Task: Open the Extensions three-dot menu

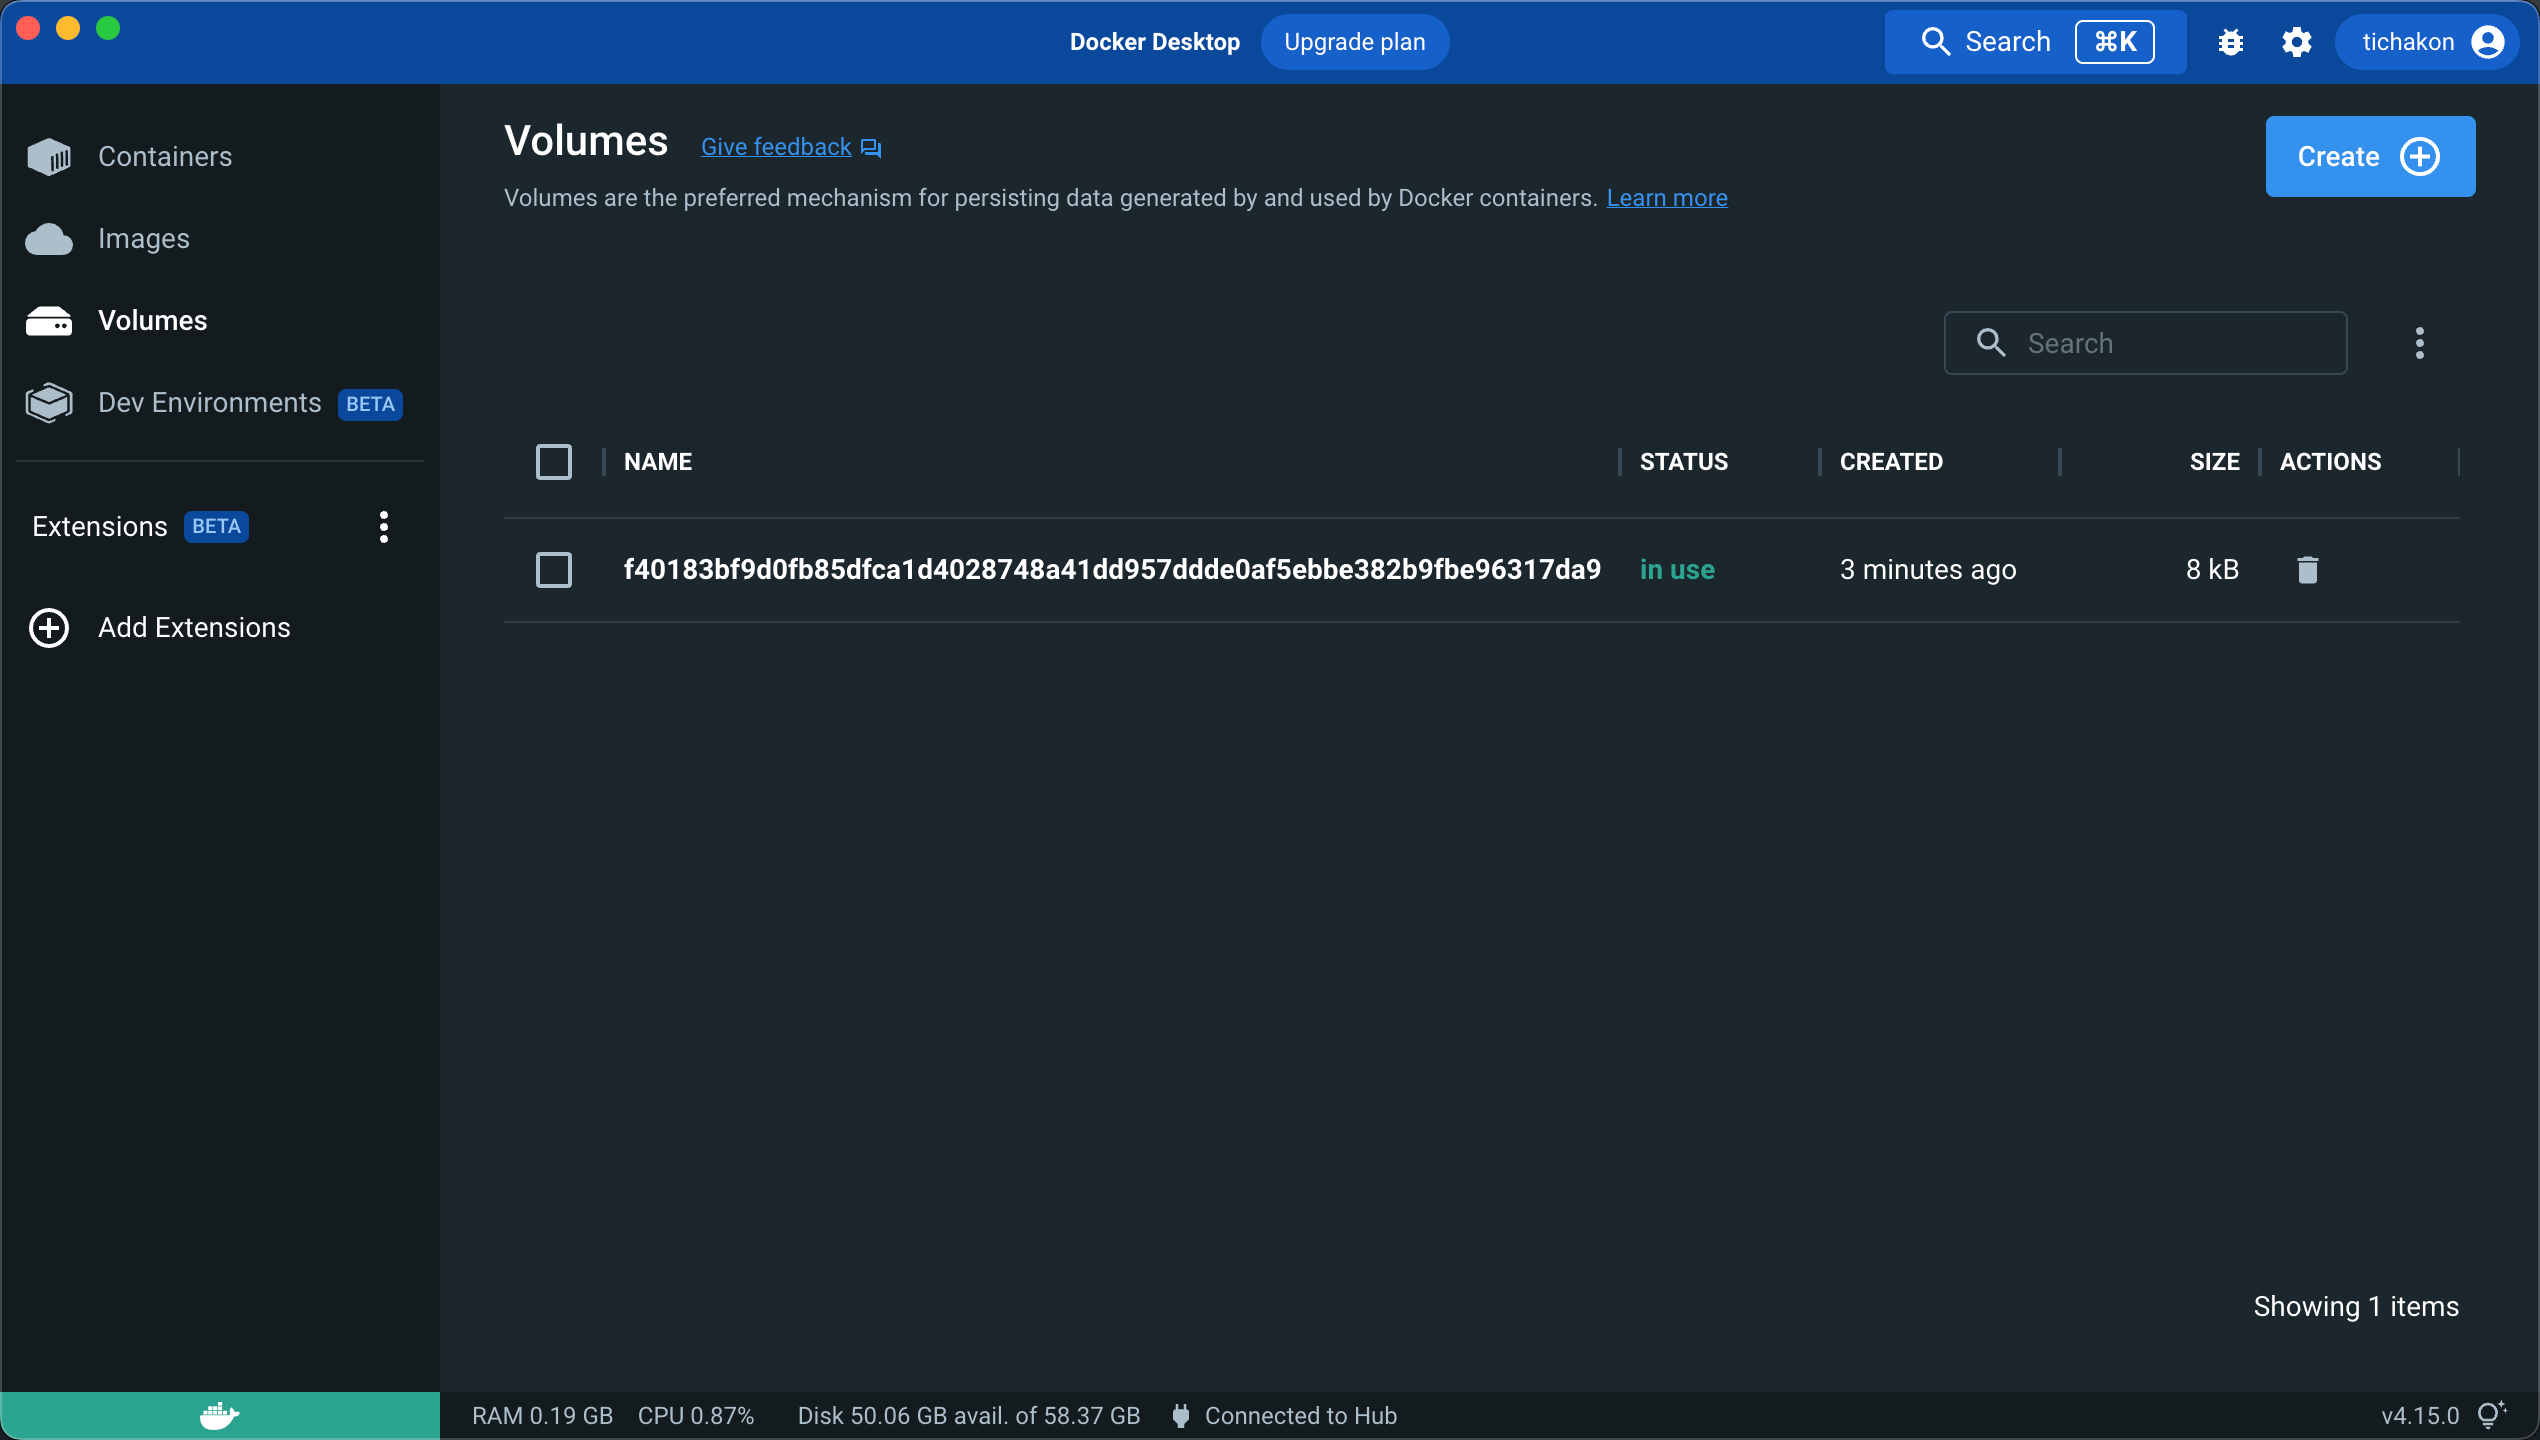Action: coord(383,526)
